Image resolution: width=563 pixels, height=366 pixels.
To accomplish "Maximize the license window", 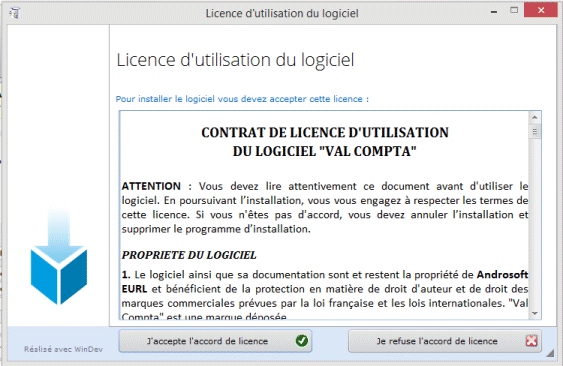I will 514,11.
